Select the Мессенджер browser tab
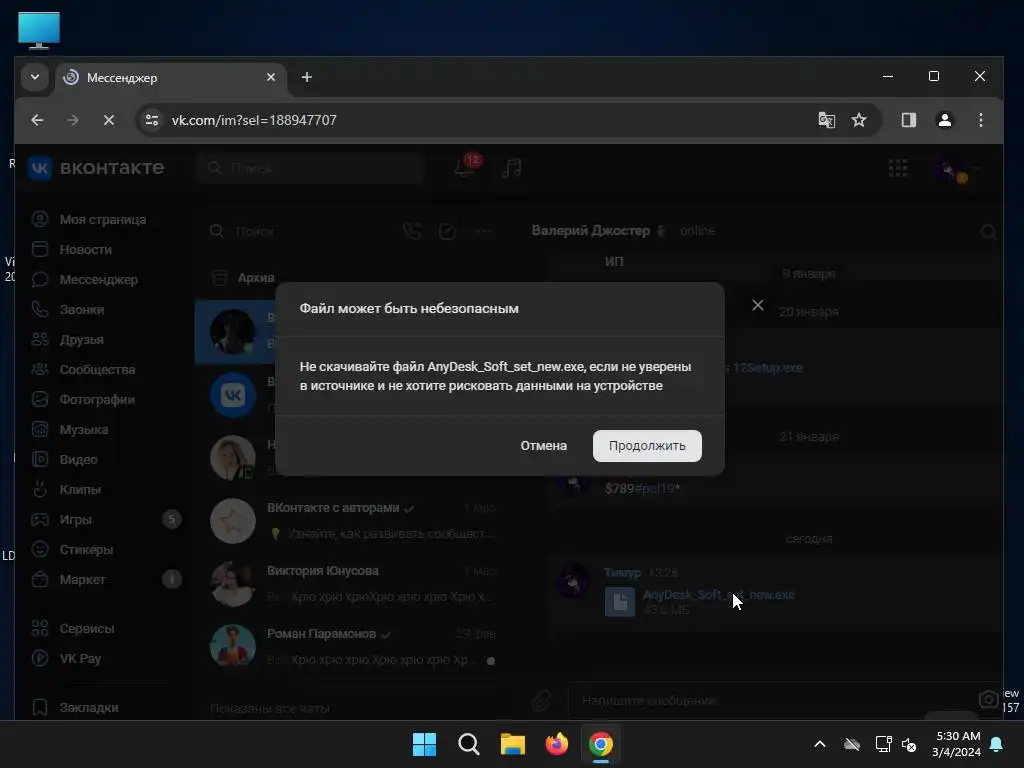 171,78
